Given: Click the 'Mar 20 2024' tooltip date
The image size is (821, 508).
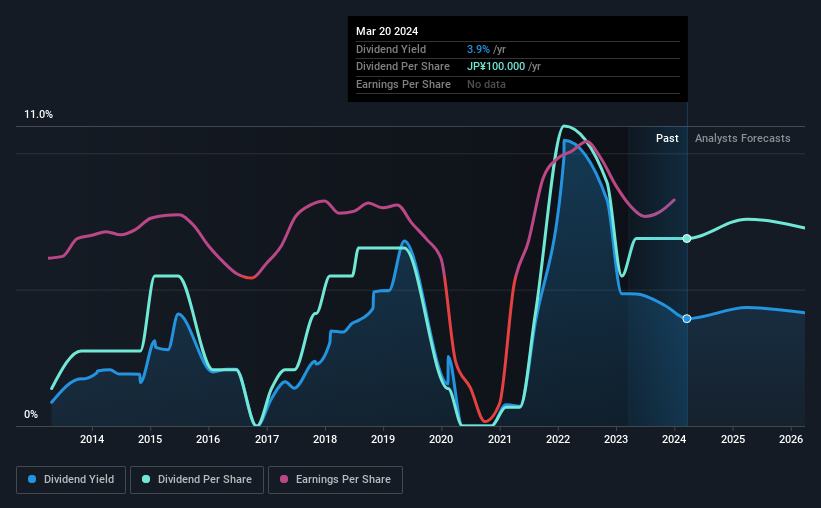Looking at the screenshot, I should pyautogui.click(x=387, y=31).
